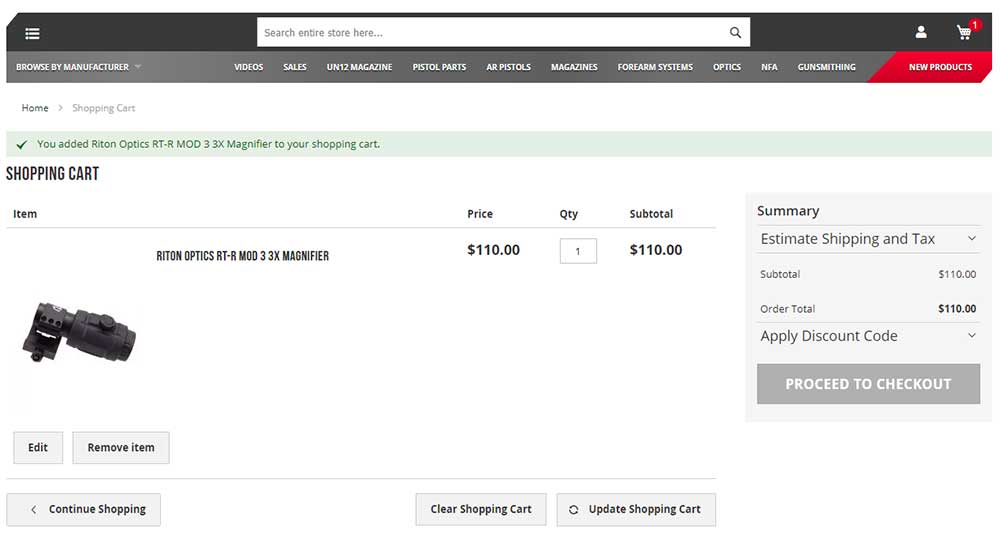Click Proceed to Checkout button
Screen dimensions: 1000x539
(x=868, y=384)
